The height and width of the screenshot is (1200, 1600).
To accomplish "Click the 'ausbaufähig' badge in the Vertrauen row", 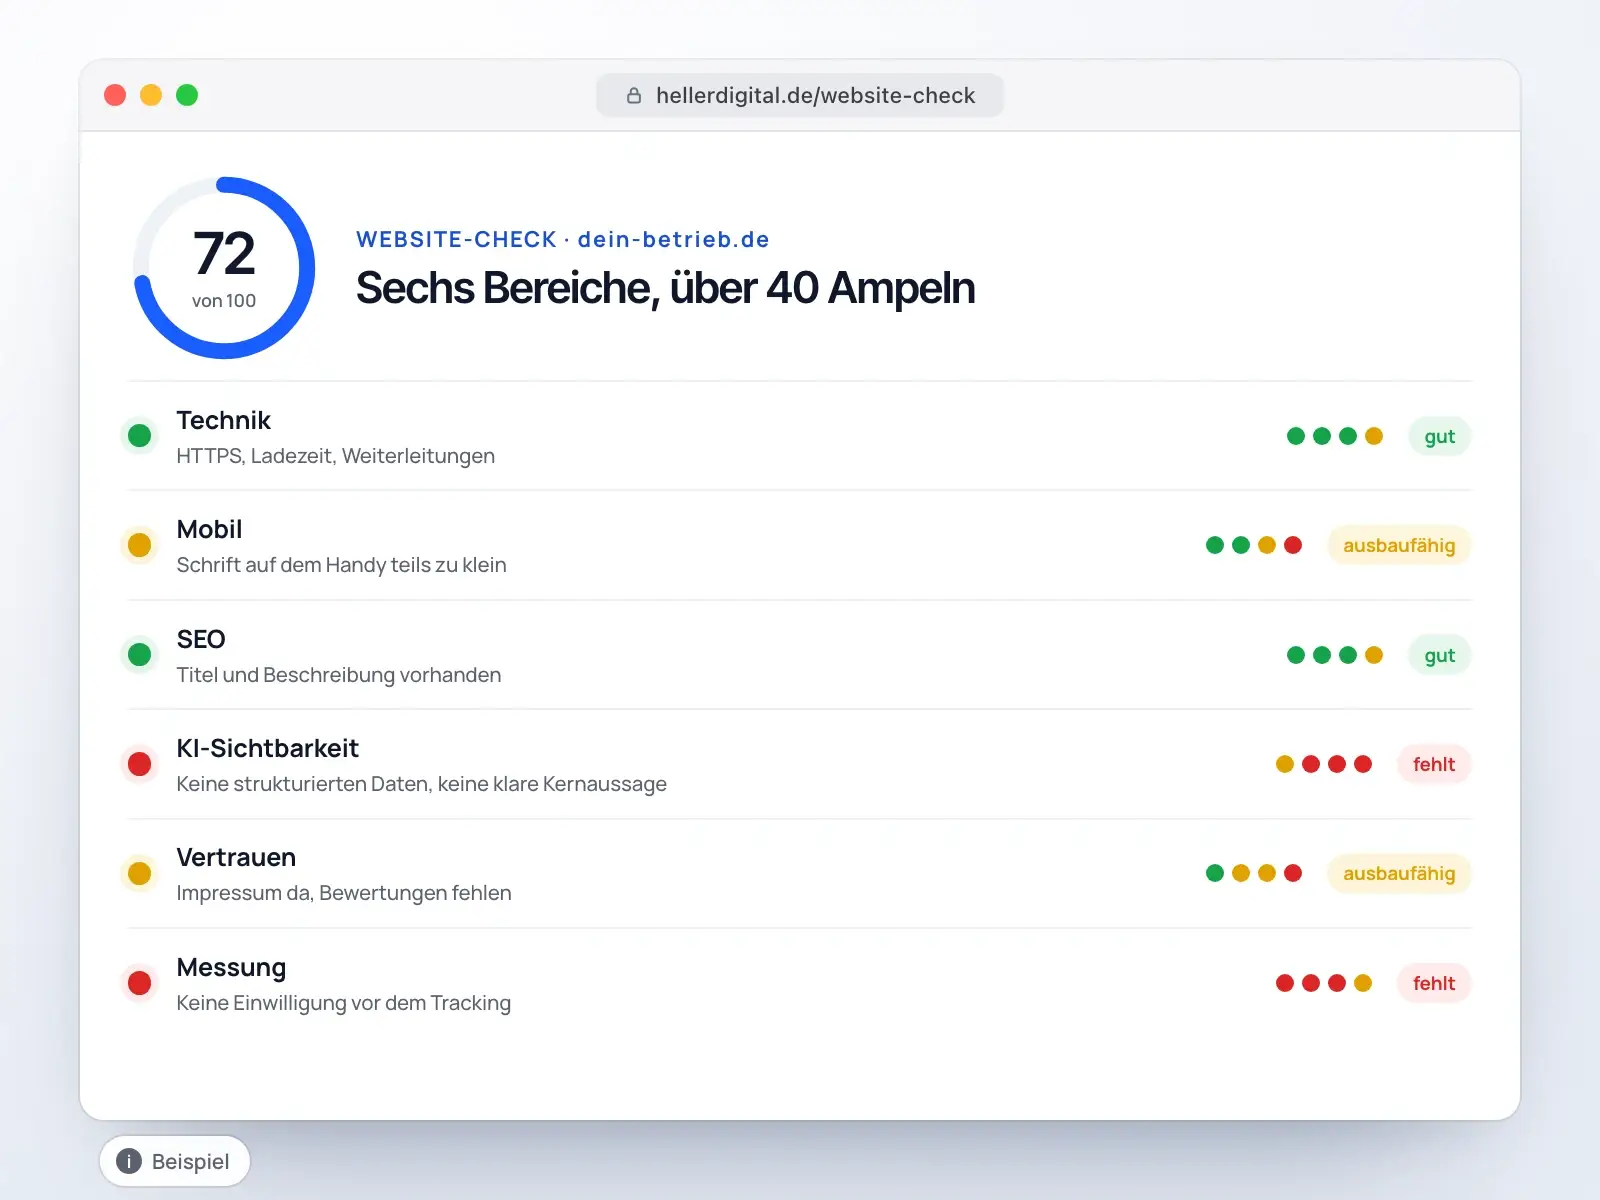I will [x=1399, y=874].
